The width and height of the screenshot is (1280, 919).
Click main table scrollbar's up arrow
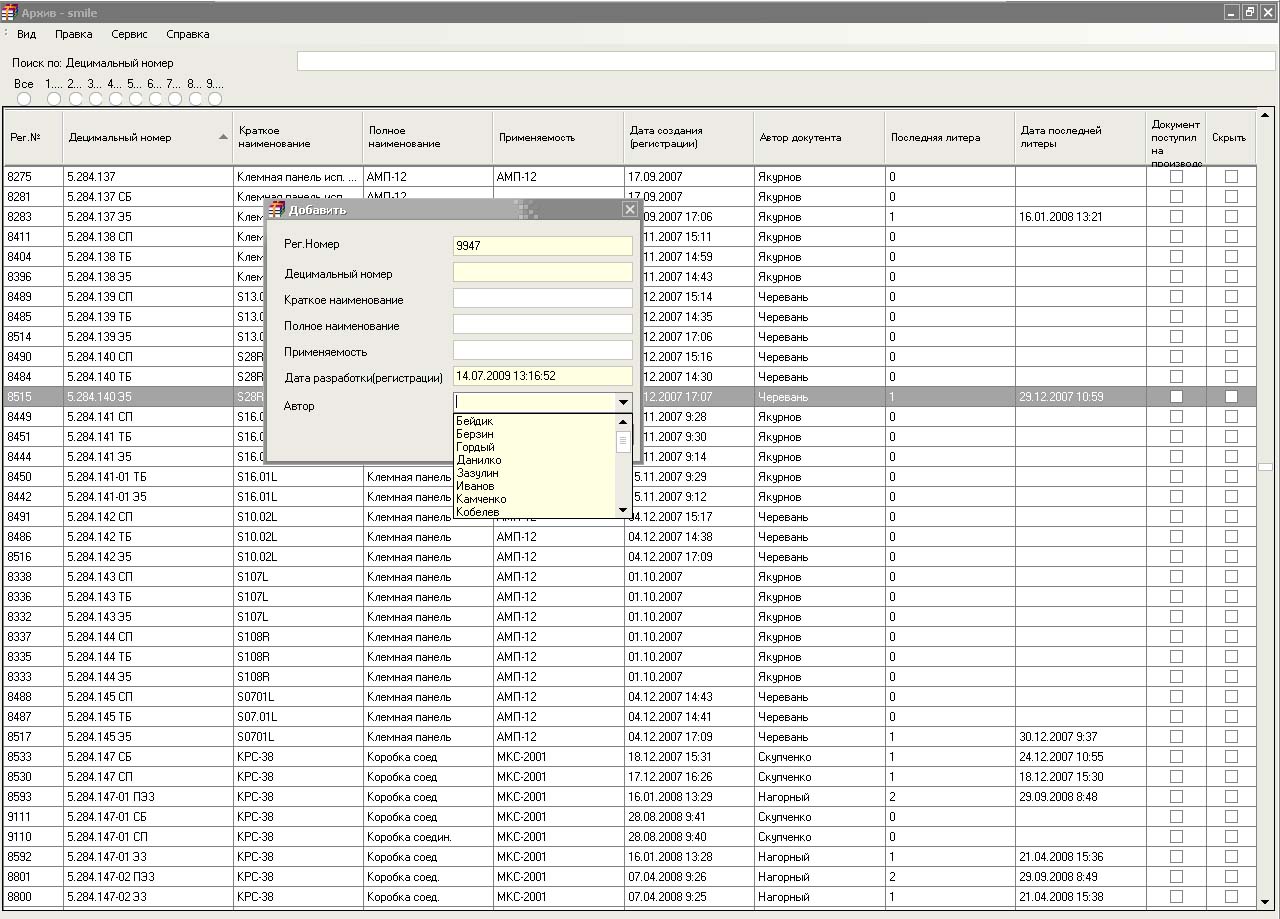(x=1266, y=115)
